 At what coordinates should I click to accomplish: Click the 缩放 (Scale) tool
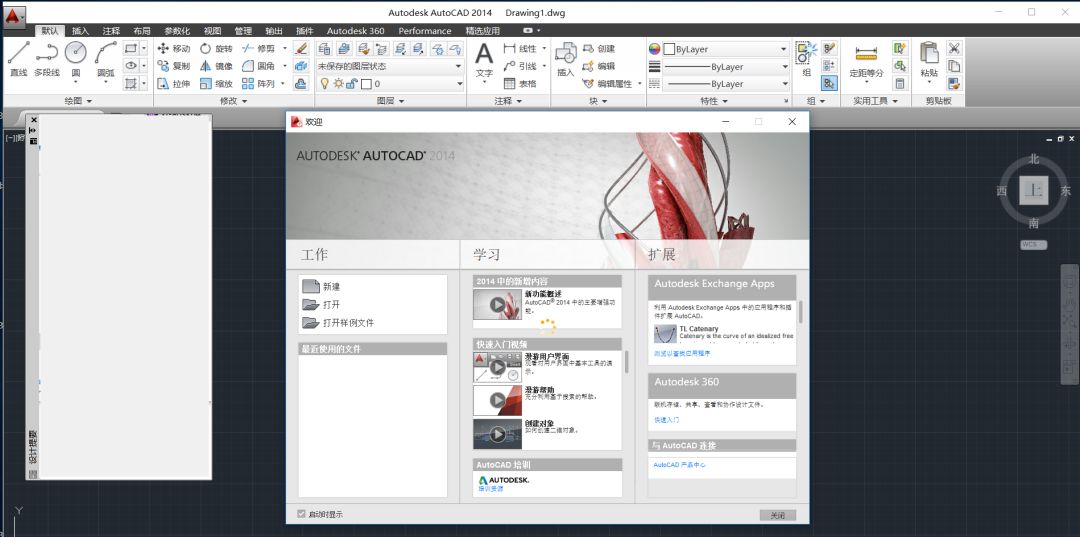216,84
